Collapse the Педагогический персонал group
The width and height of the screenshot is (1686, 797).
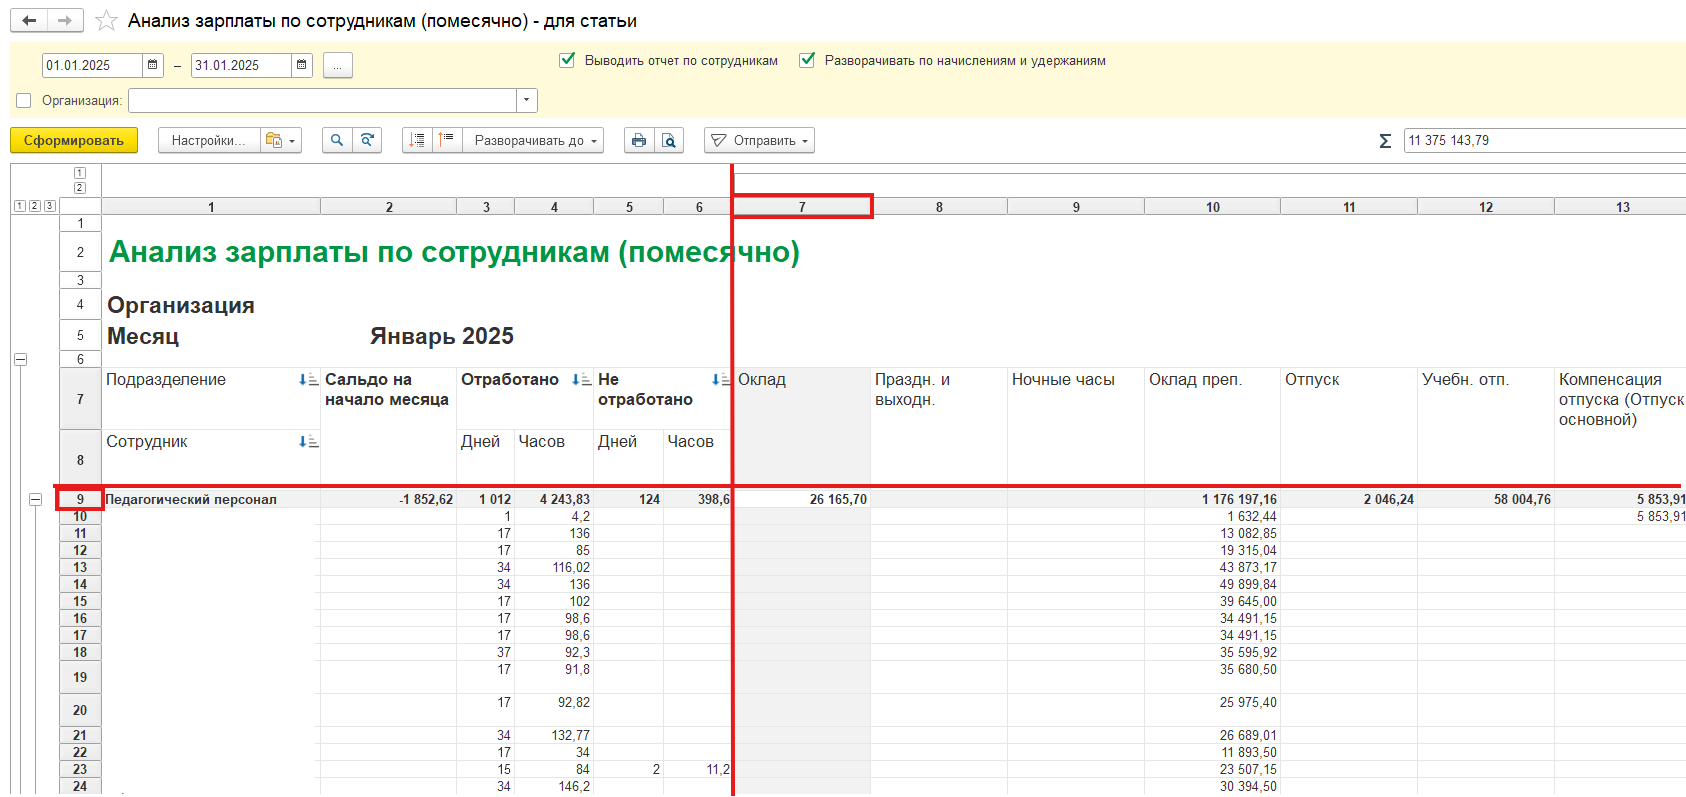click(x=35, y=499)
